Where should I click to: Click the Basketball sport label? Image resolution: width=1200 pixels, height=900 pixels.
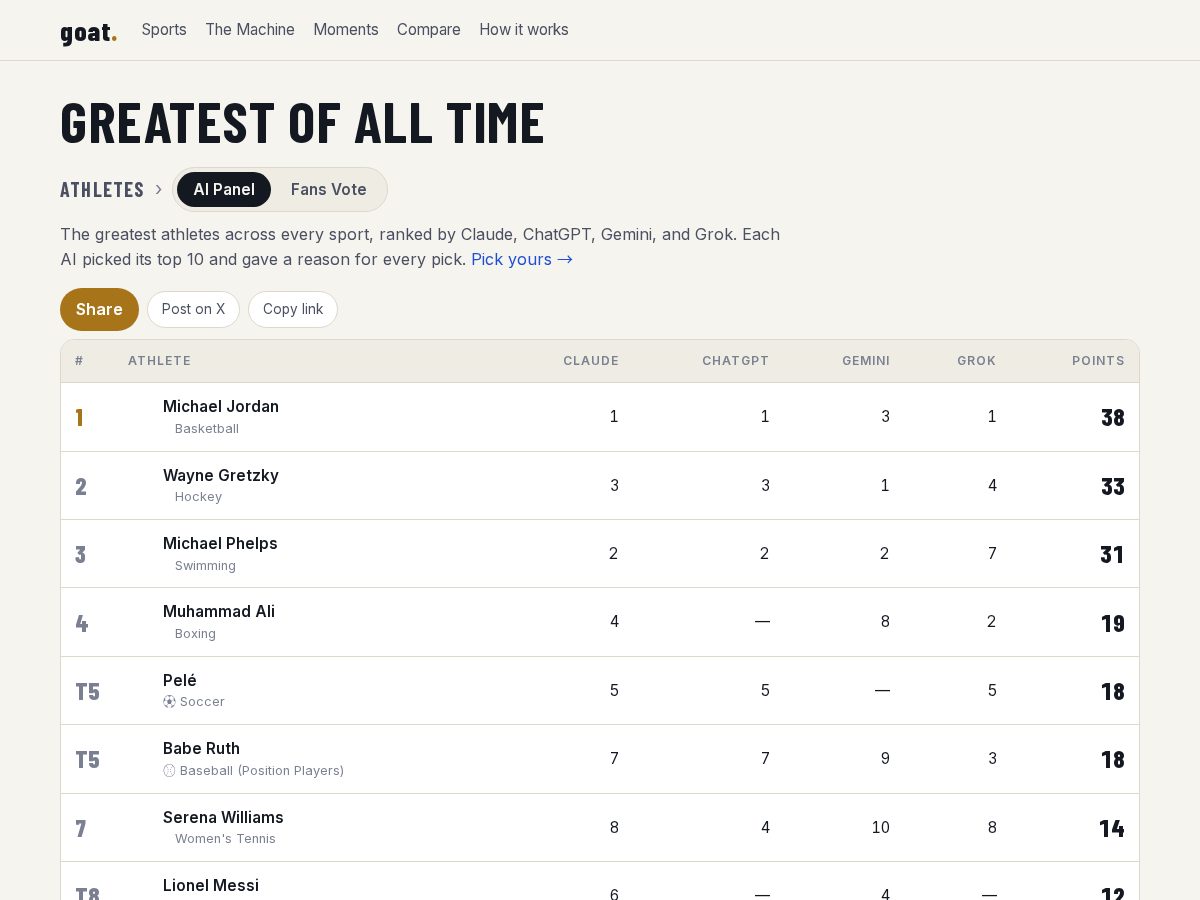click(x=207, y=429)
